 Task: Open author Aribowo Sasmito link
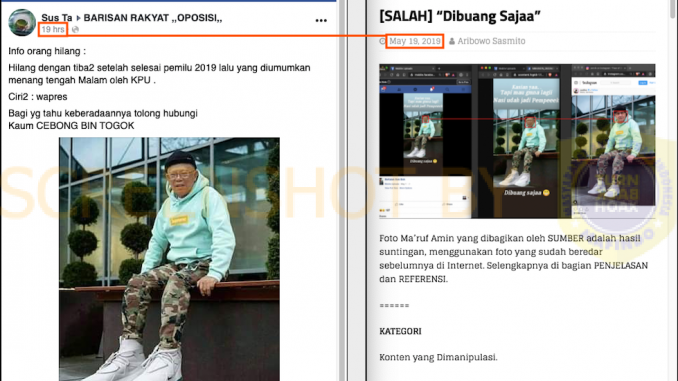tap(491, 41)
